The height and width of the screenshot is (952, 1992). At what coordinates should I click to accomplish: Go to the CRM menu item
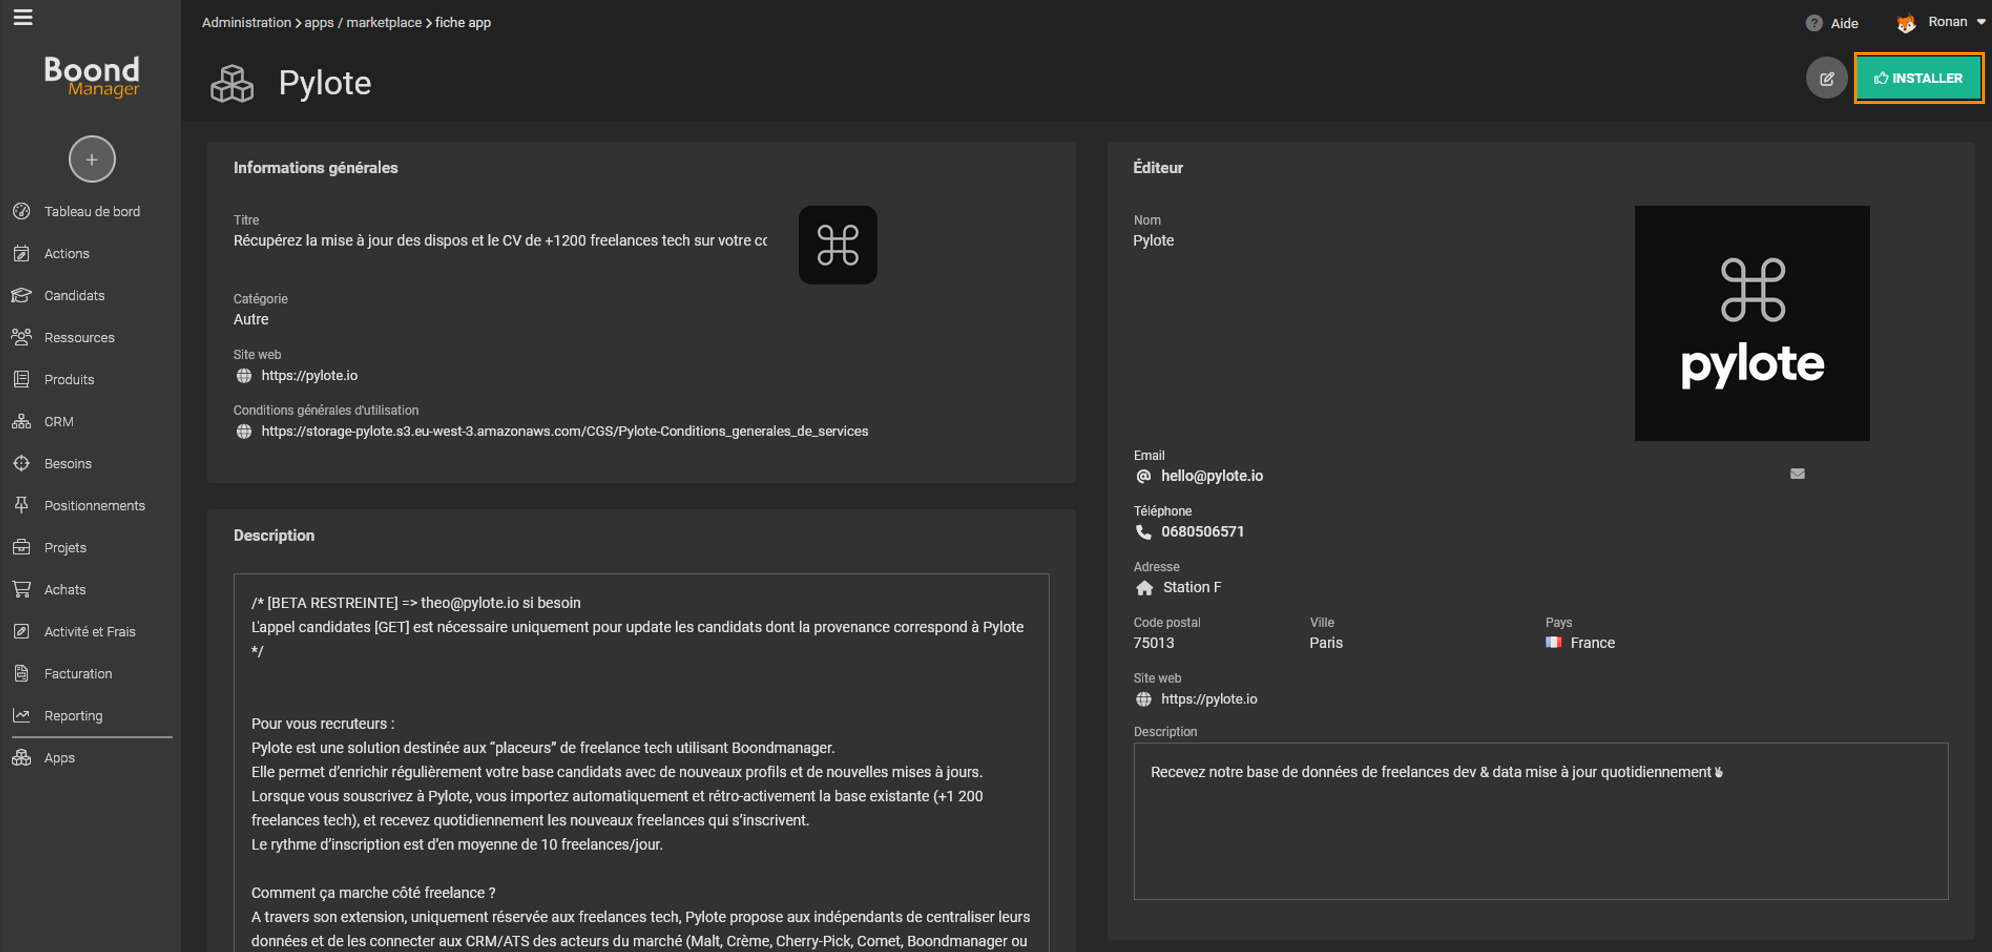pyautogui.click(x=59, y=421)
